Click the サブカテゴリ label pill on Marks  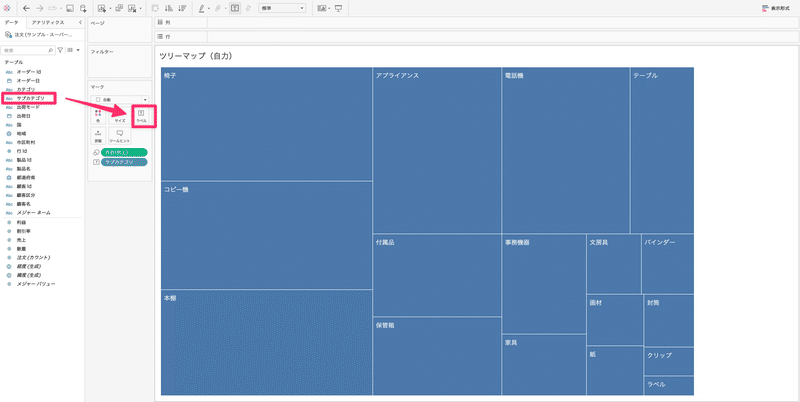coord(124,162)
